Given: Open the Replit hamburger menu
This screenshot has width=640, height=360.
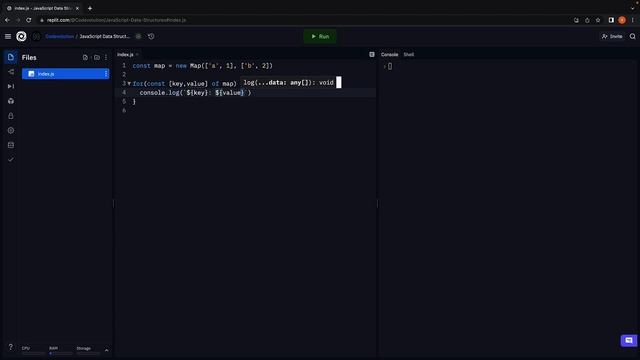Looking at the screenshot, I should 8,36.
